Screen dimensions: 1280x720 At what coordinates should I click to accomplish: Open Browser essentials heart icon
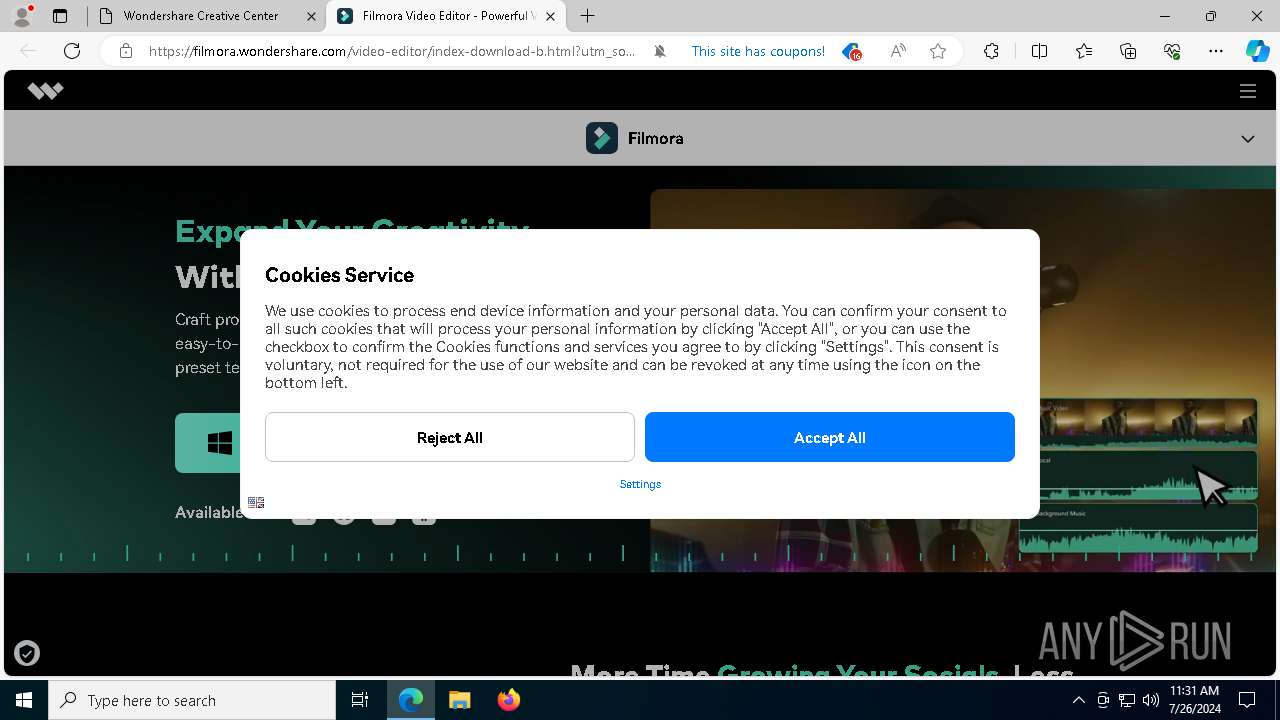pyautogui.click(x=1172, y=51)
